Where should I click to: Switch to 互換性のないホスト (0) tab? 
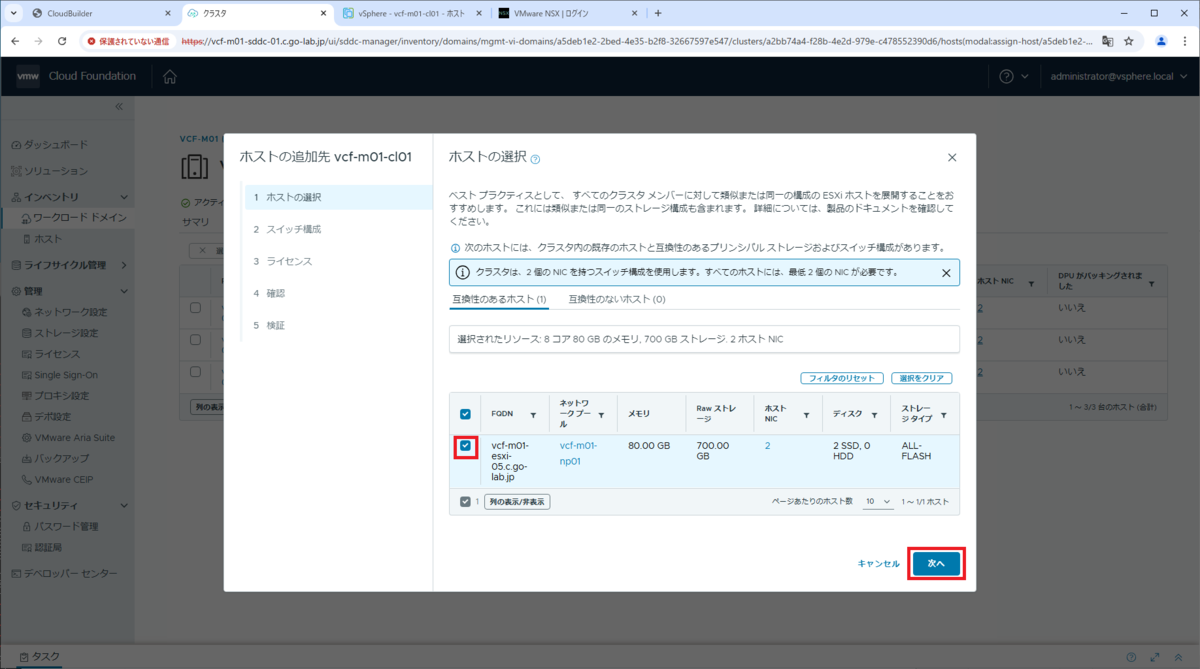point(617,299)
